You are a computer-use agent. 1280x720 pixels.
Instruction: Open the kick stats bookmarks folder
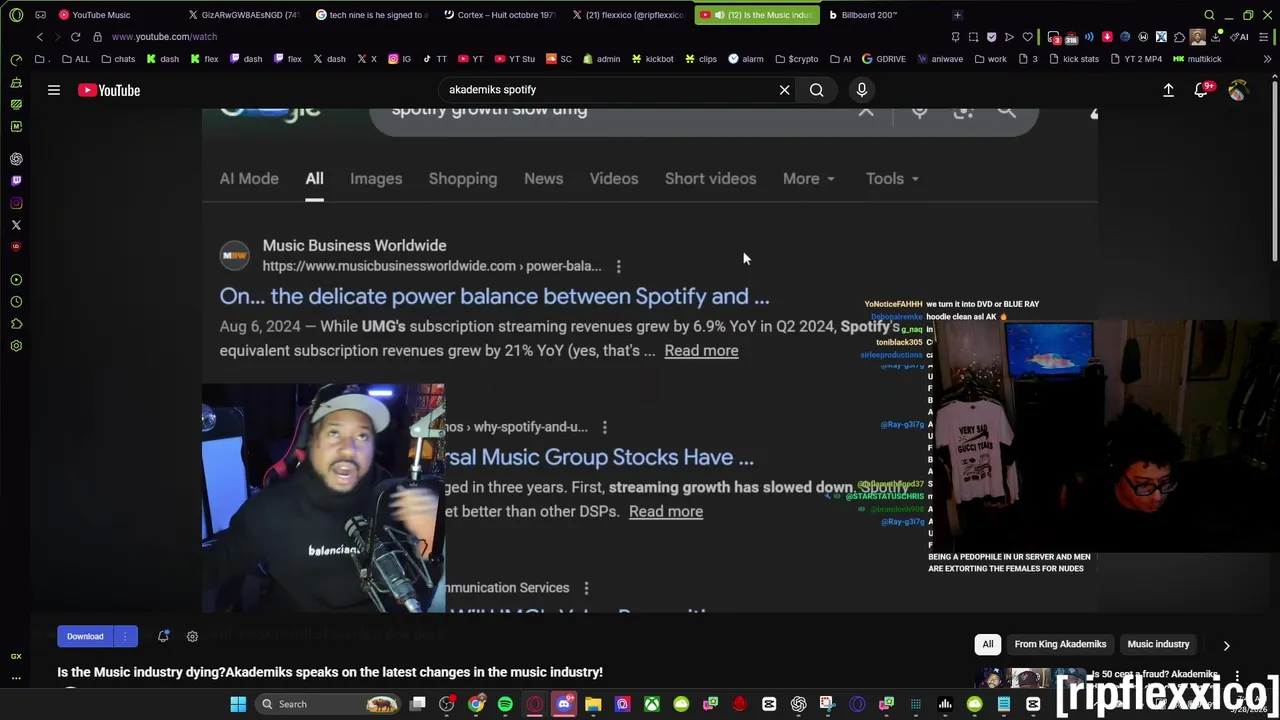coord(1075,59)
